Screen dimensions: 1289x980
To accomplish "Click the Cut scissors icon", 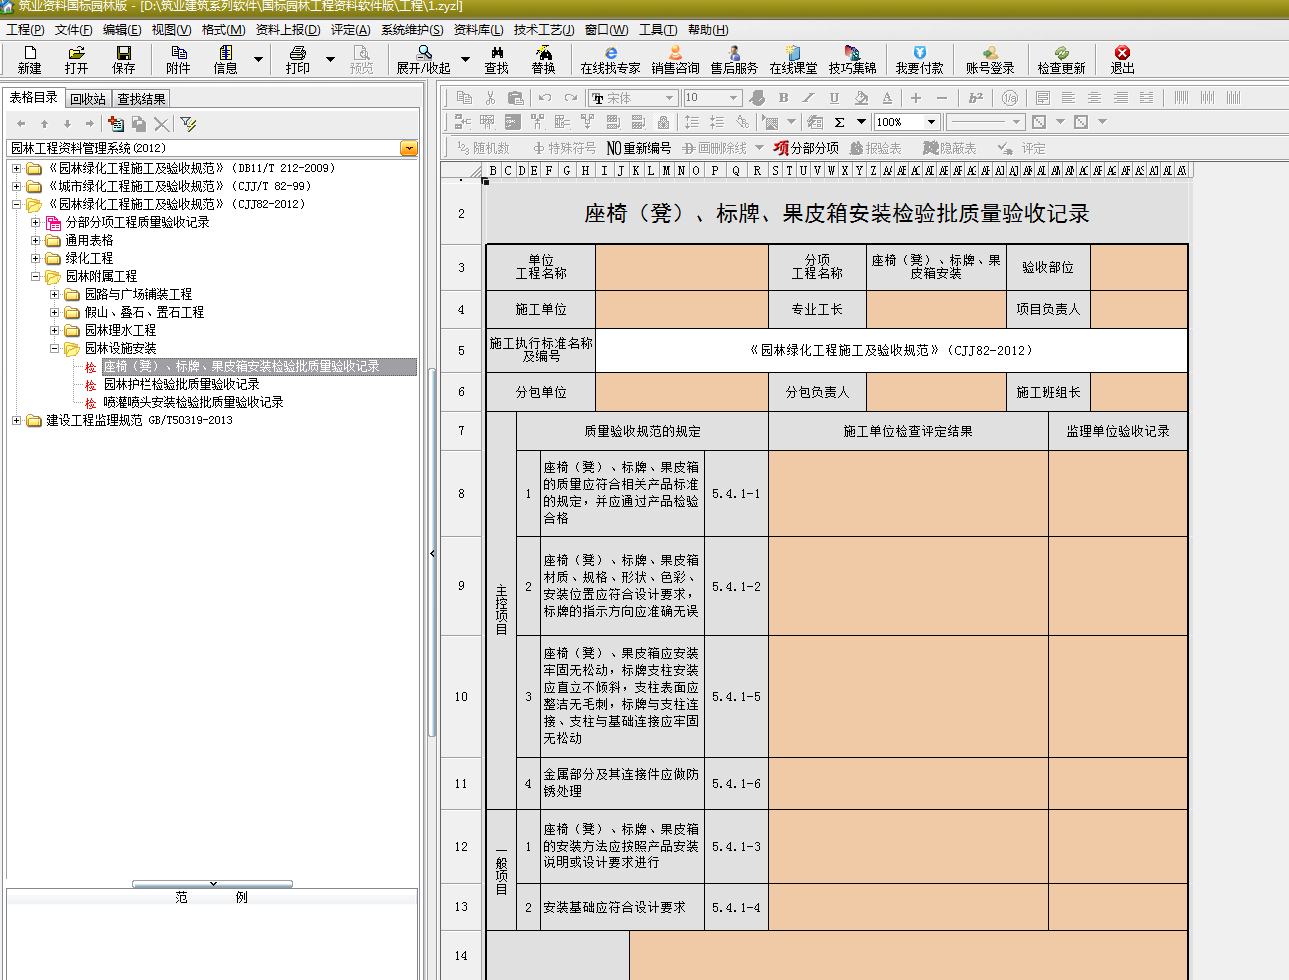I will point(490,97).
